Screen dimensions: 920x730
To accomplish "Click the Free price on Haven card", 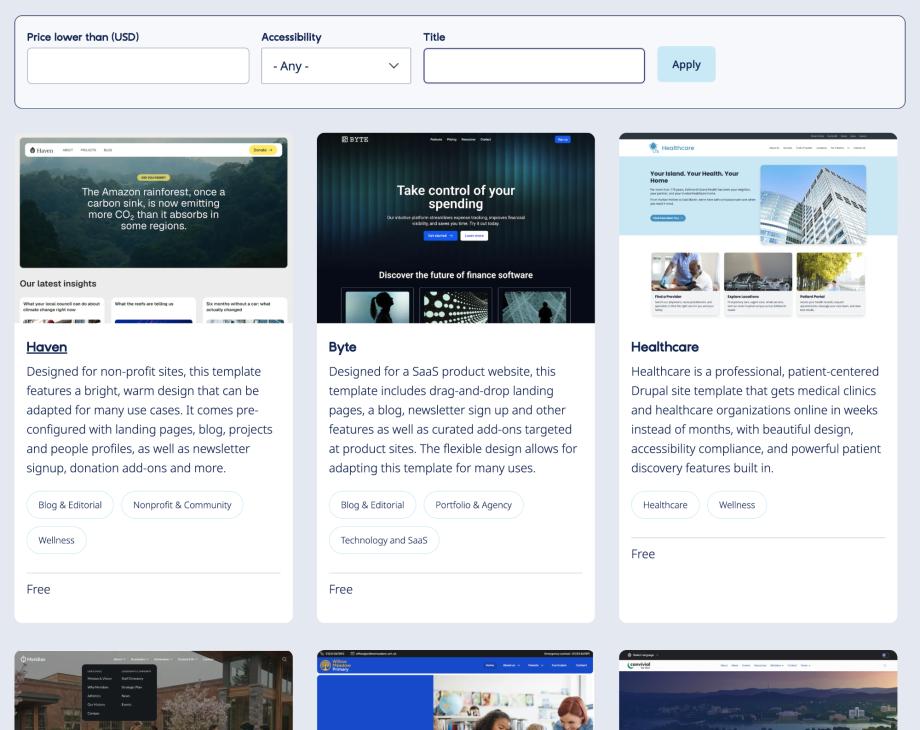I will click(x=38, y=589).
